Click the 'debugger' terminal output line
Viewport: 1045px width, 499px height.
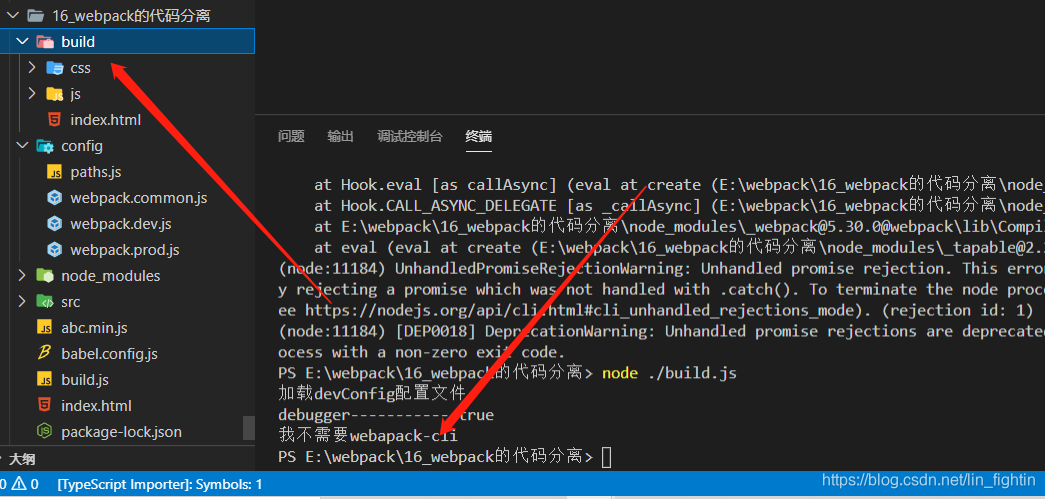tap(386, 415)
